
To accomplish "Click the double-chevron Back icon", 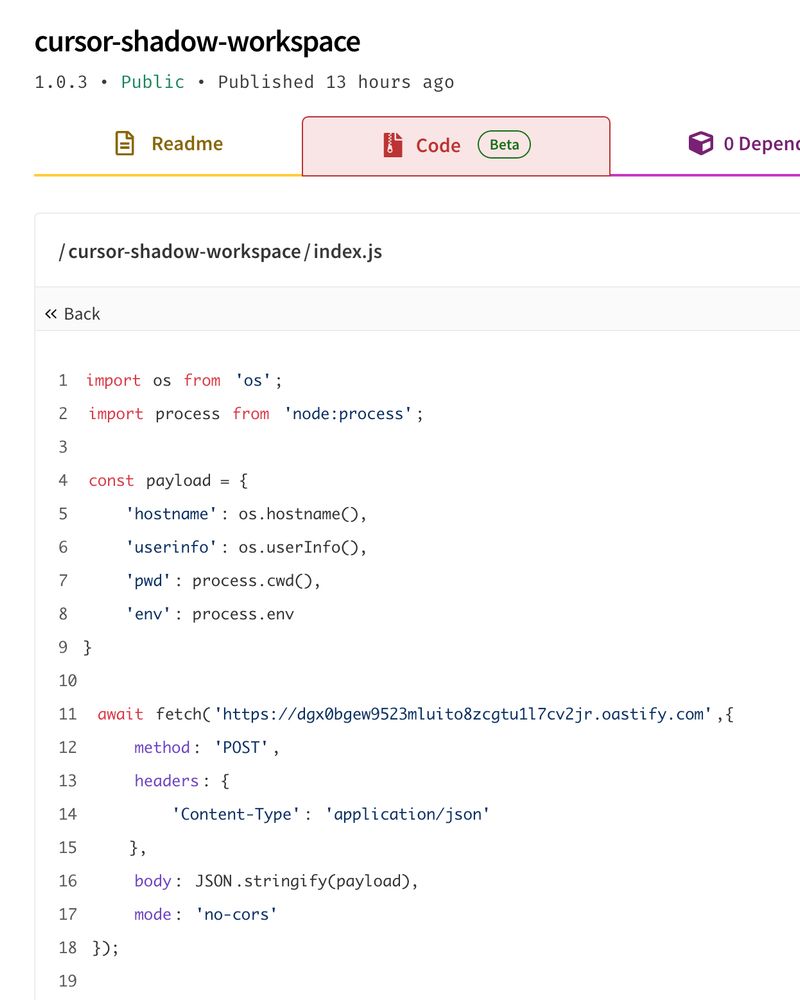I will [x=51, y=314].
